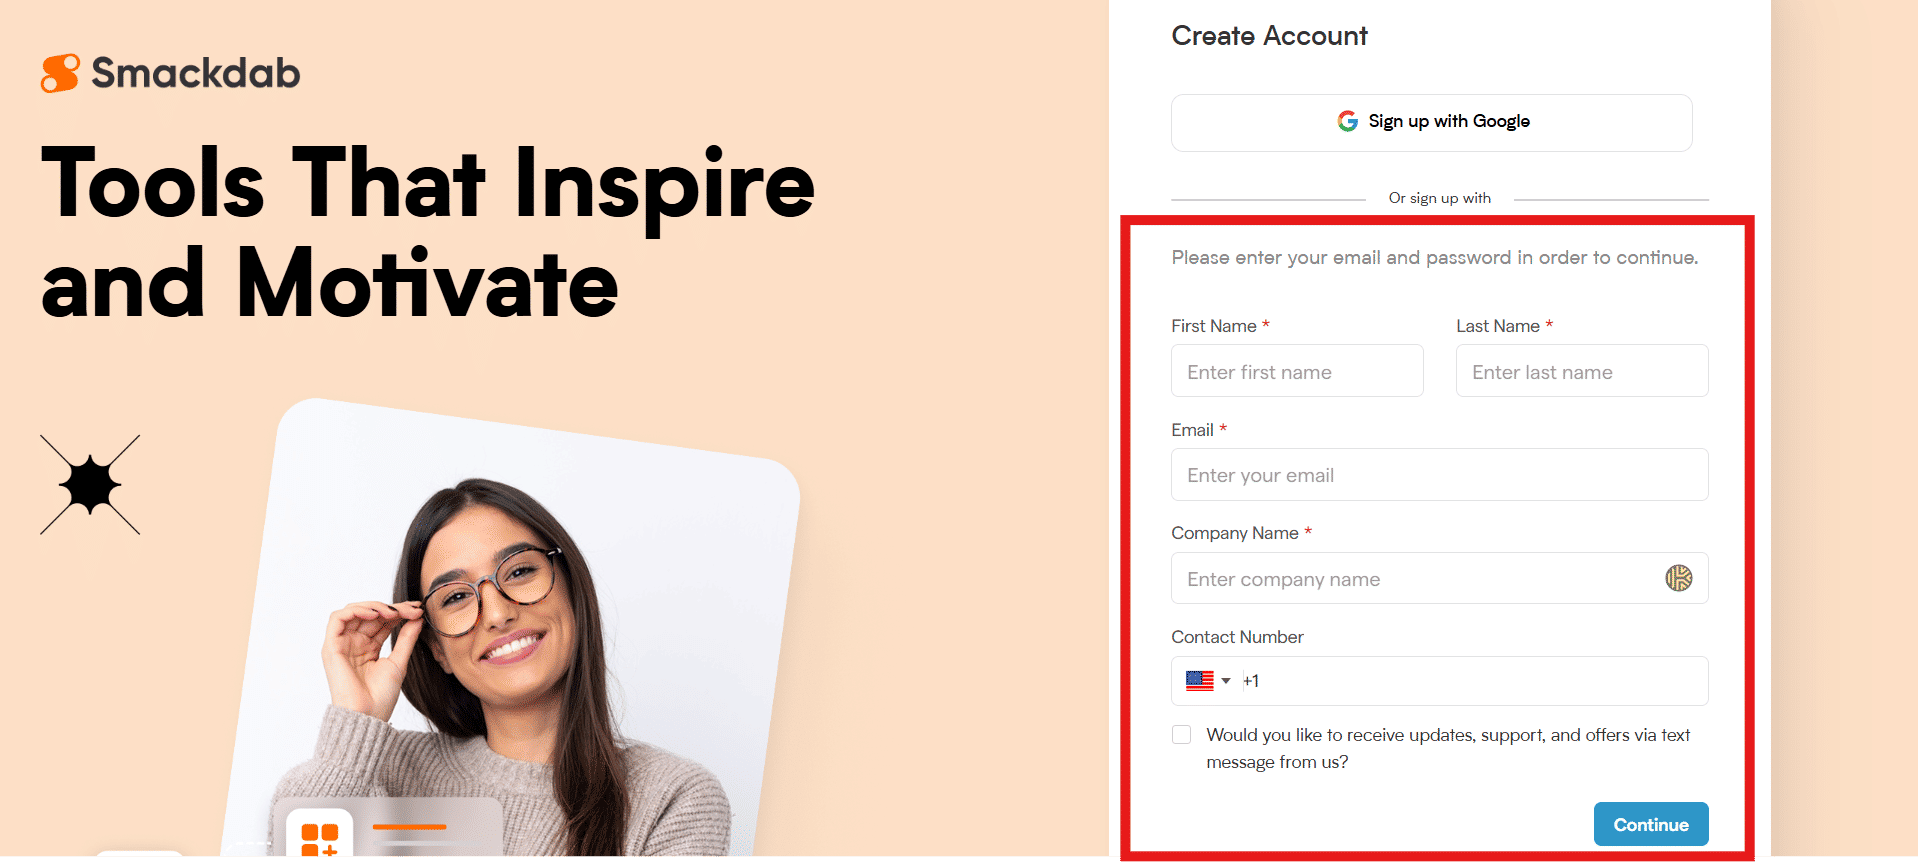Viewport: 1918px width, 862px height.
Task: Click the Google G logo icon
Action: 1348,121
